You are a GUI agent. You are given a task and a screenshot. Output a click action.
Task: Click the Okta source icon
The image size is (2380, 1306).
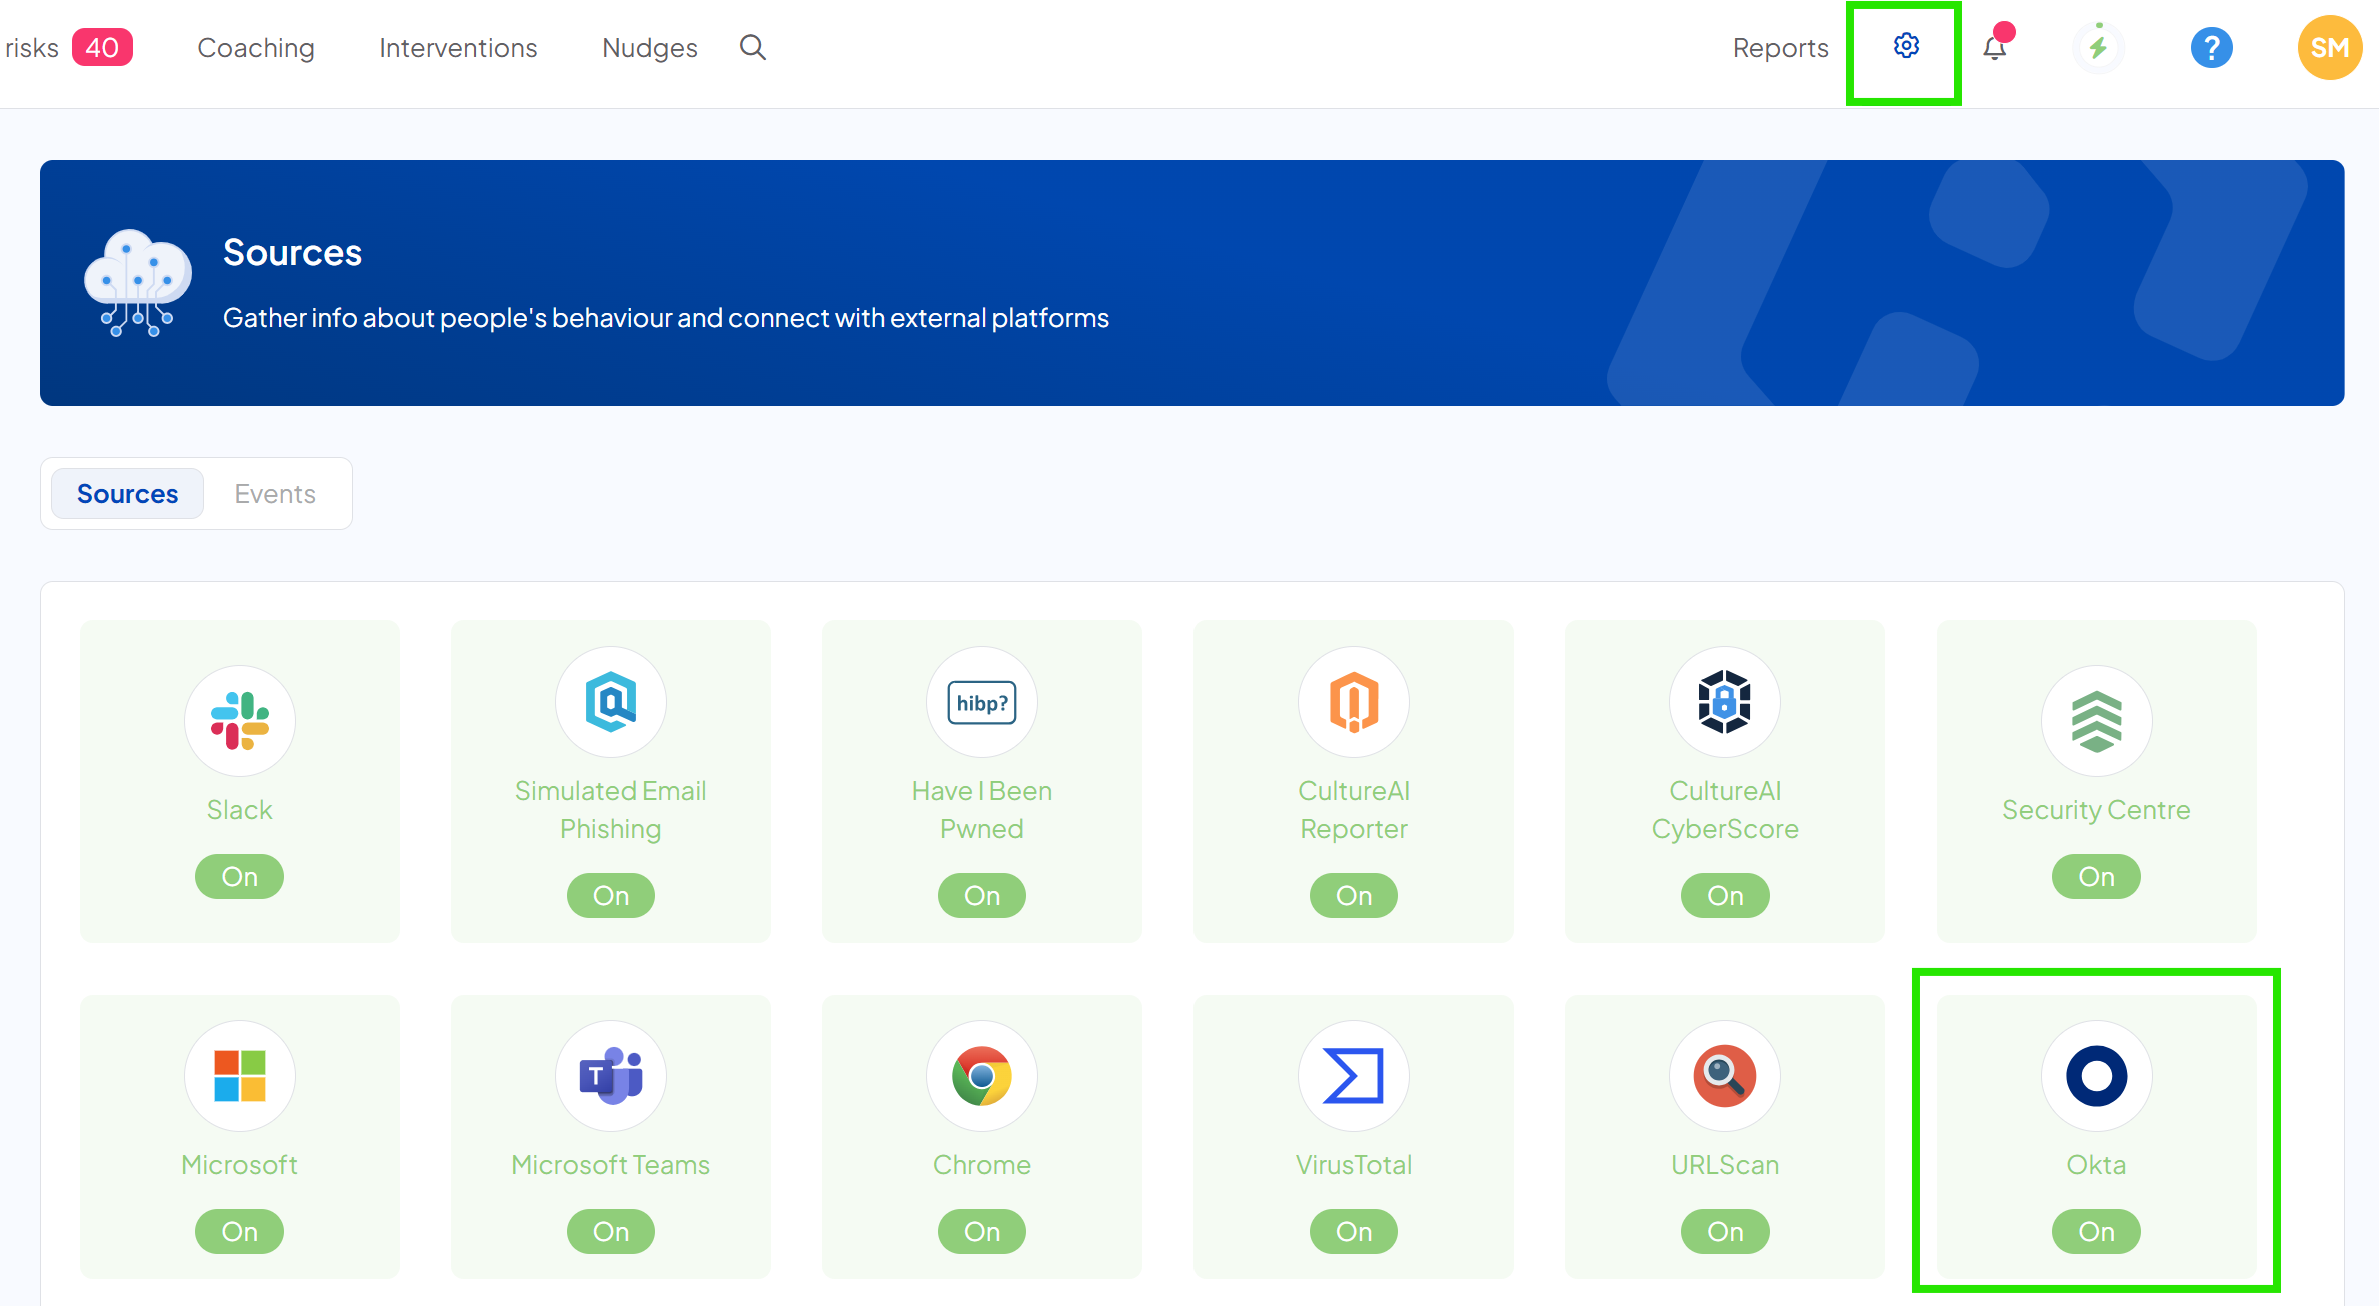tap(2095, 1076)
